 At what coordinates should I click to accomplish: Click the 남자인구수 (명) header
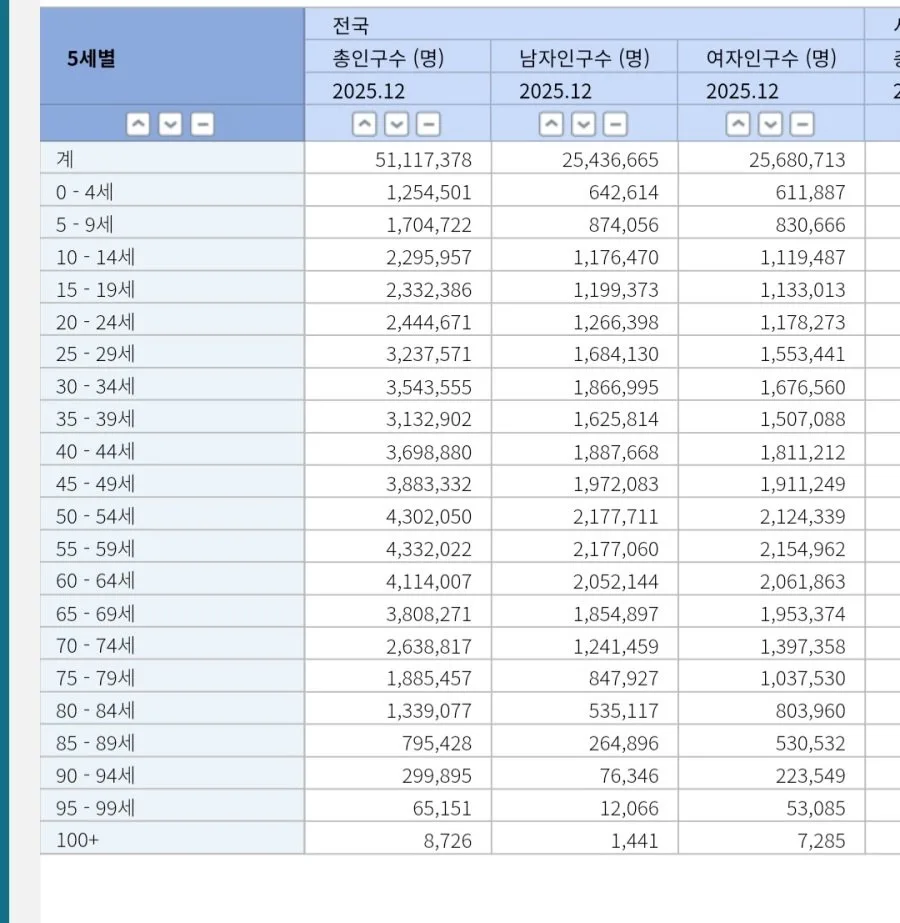(584, 57)
